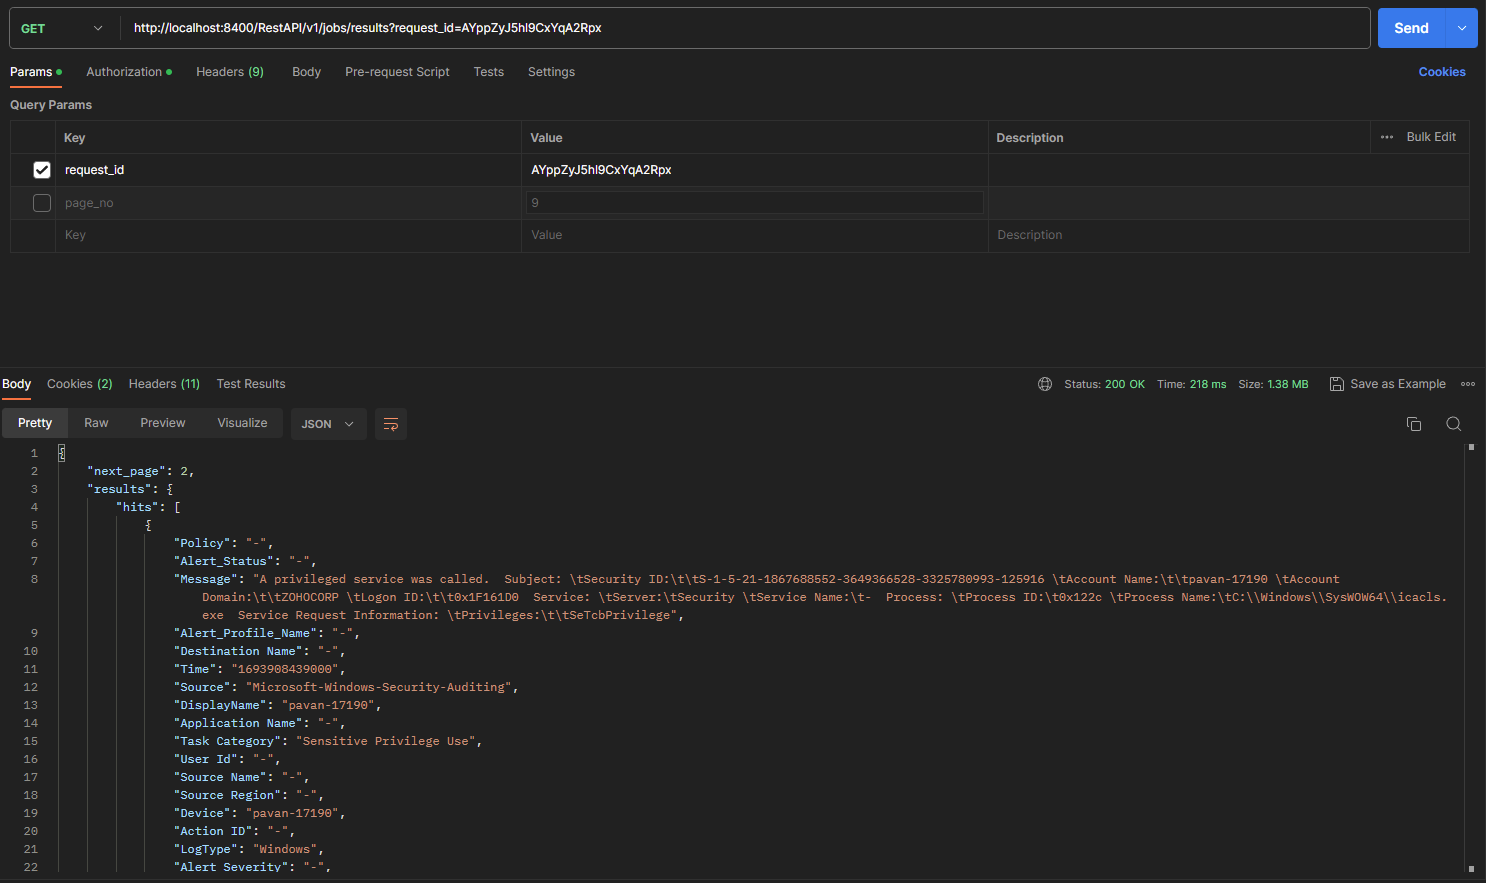
Task: Open the JSON response format dropdown
Action: click(328, 424)
